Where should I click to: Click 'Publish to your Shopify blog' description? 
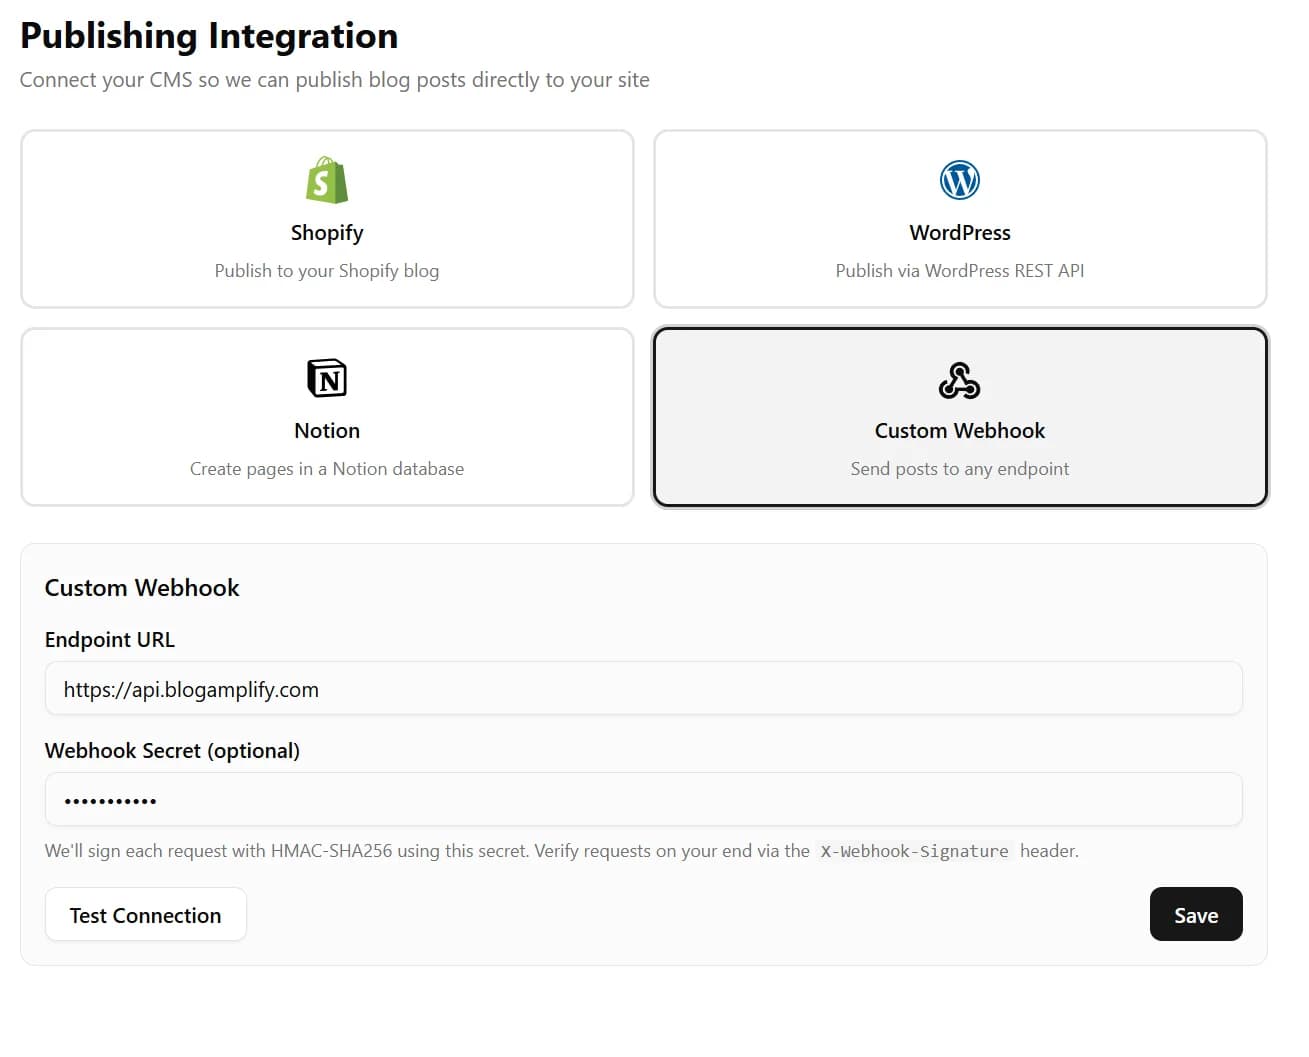(326, 270)
